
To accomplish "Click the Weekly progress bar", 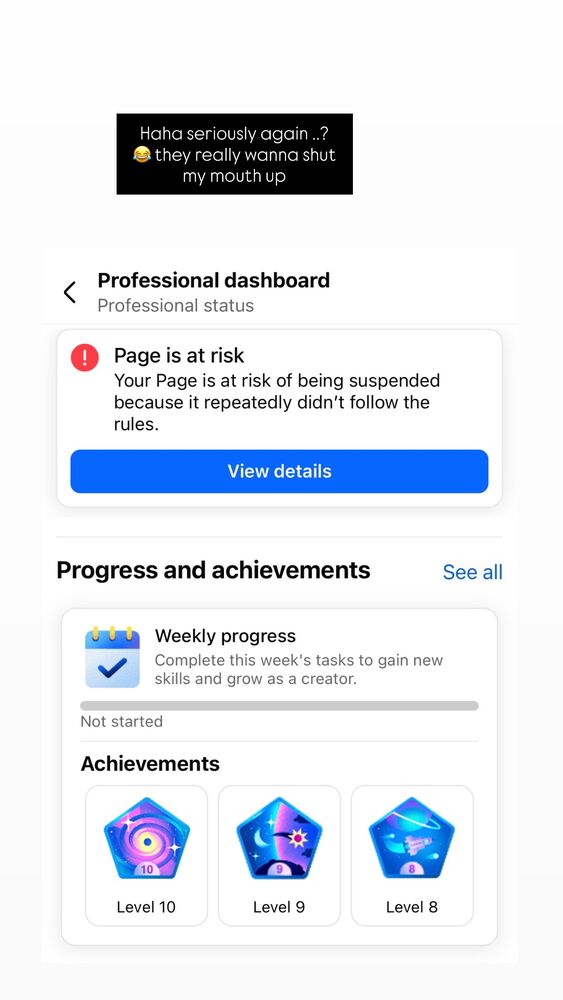I will click(x=279, y=706).
